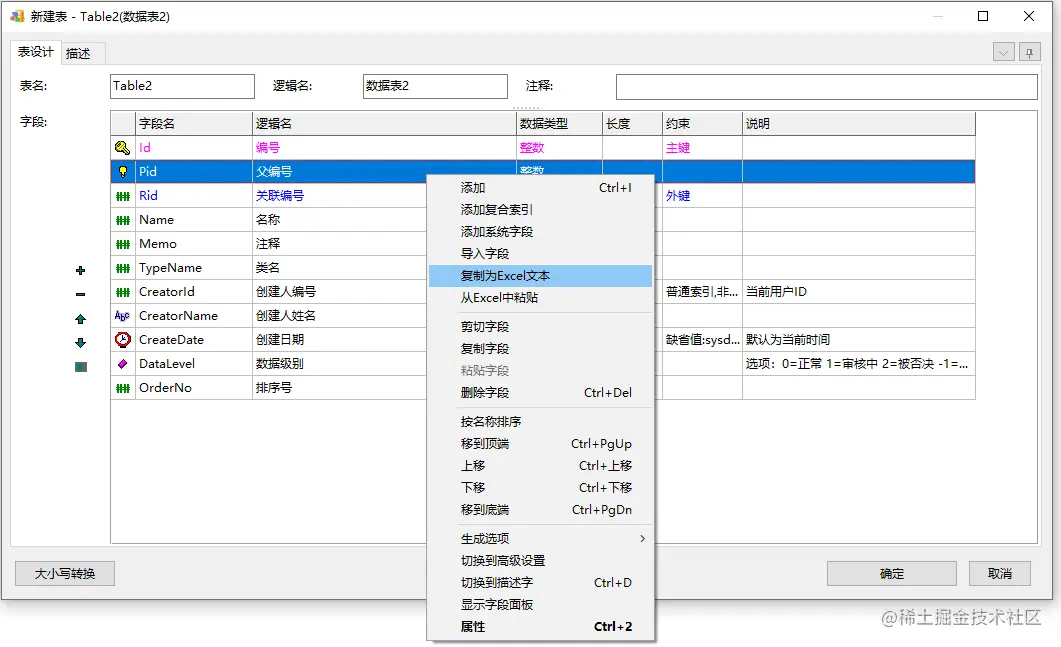
Task: Click the 长度 column header
Action: (x=632, y=124)
